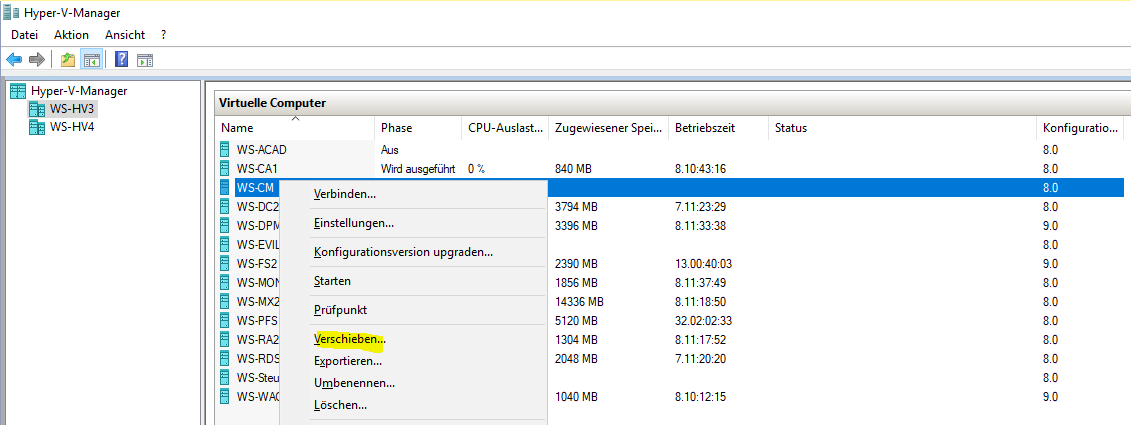This screenshot has width=1131, height=425.
Task: Click the VM icon beside WS-RA2
Action: pos(226,339)
